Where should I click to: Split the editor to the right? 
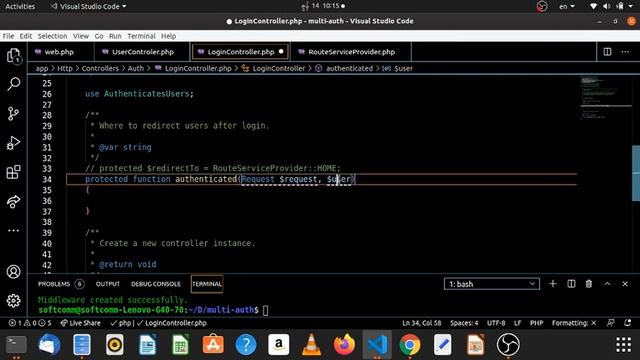[x=607, y=52]
